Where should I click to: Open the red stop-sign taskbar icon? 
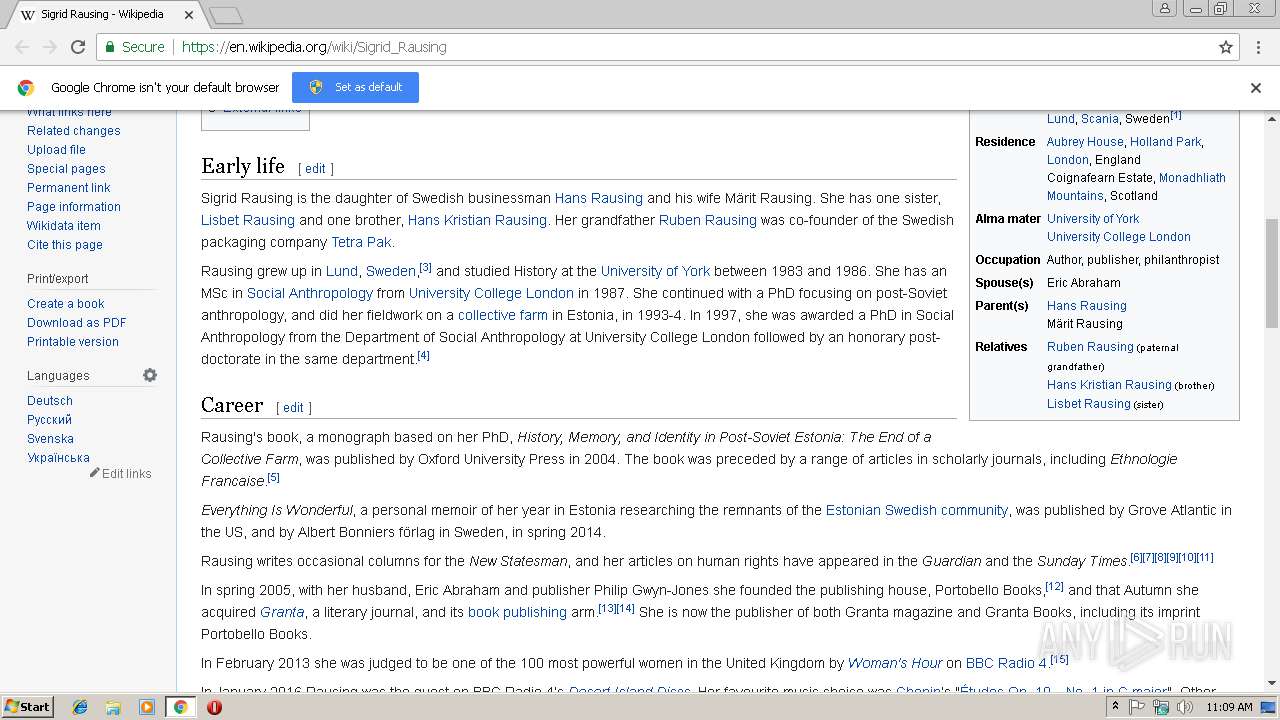pyautogui.click(x=214, y=707)
